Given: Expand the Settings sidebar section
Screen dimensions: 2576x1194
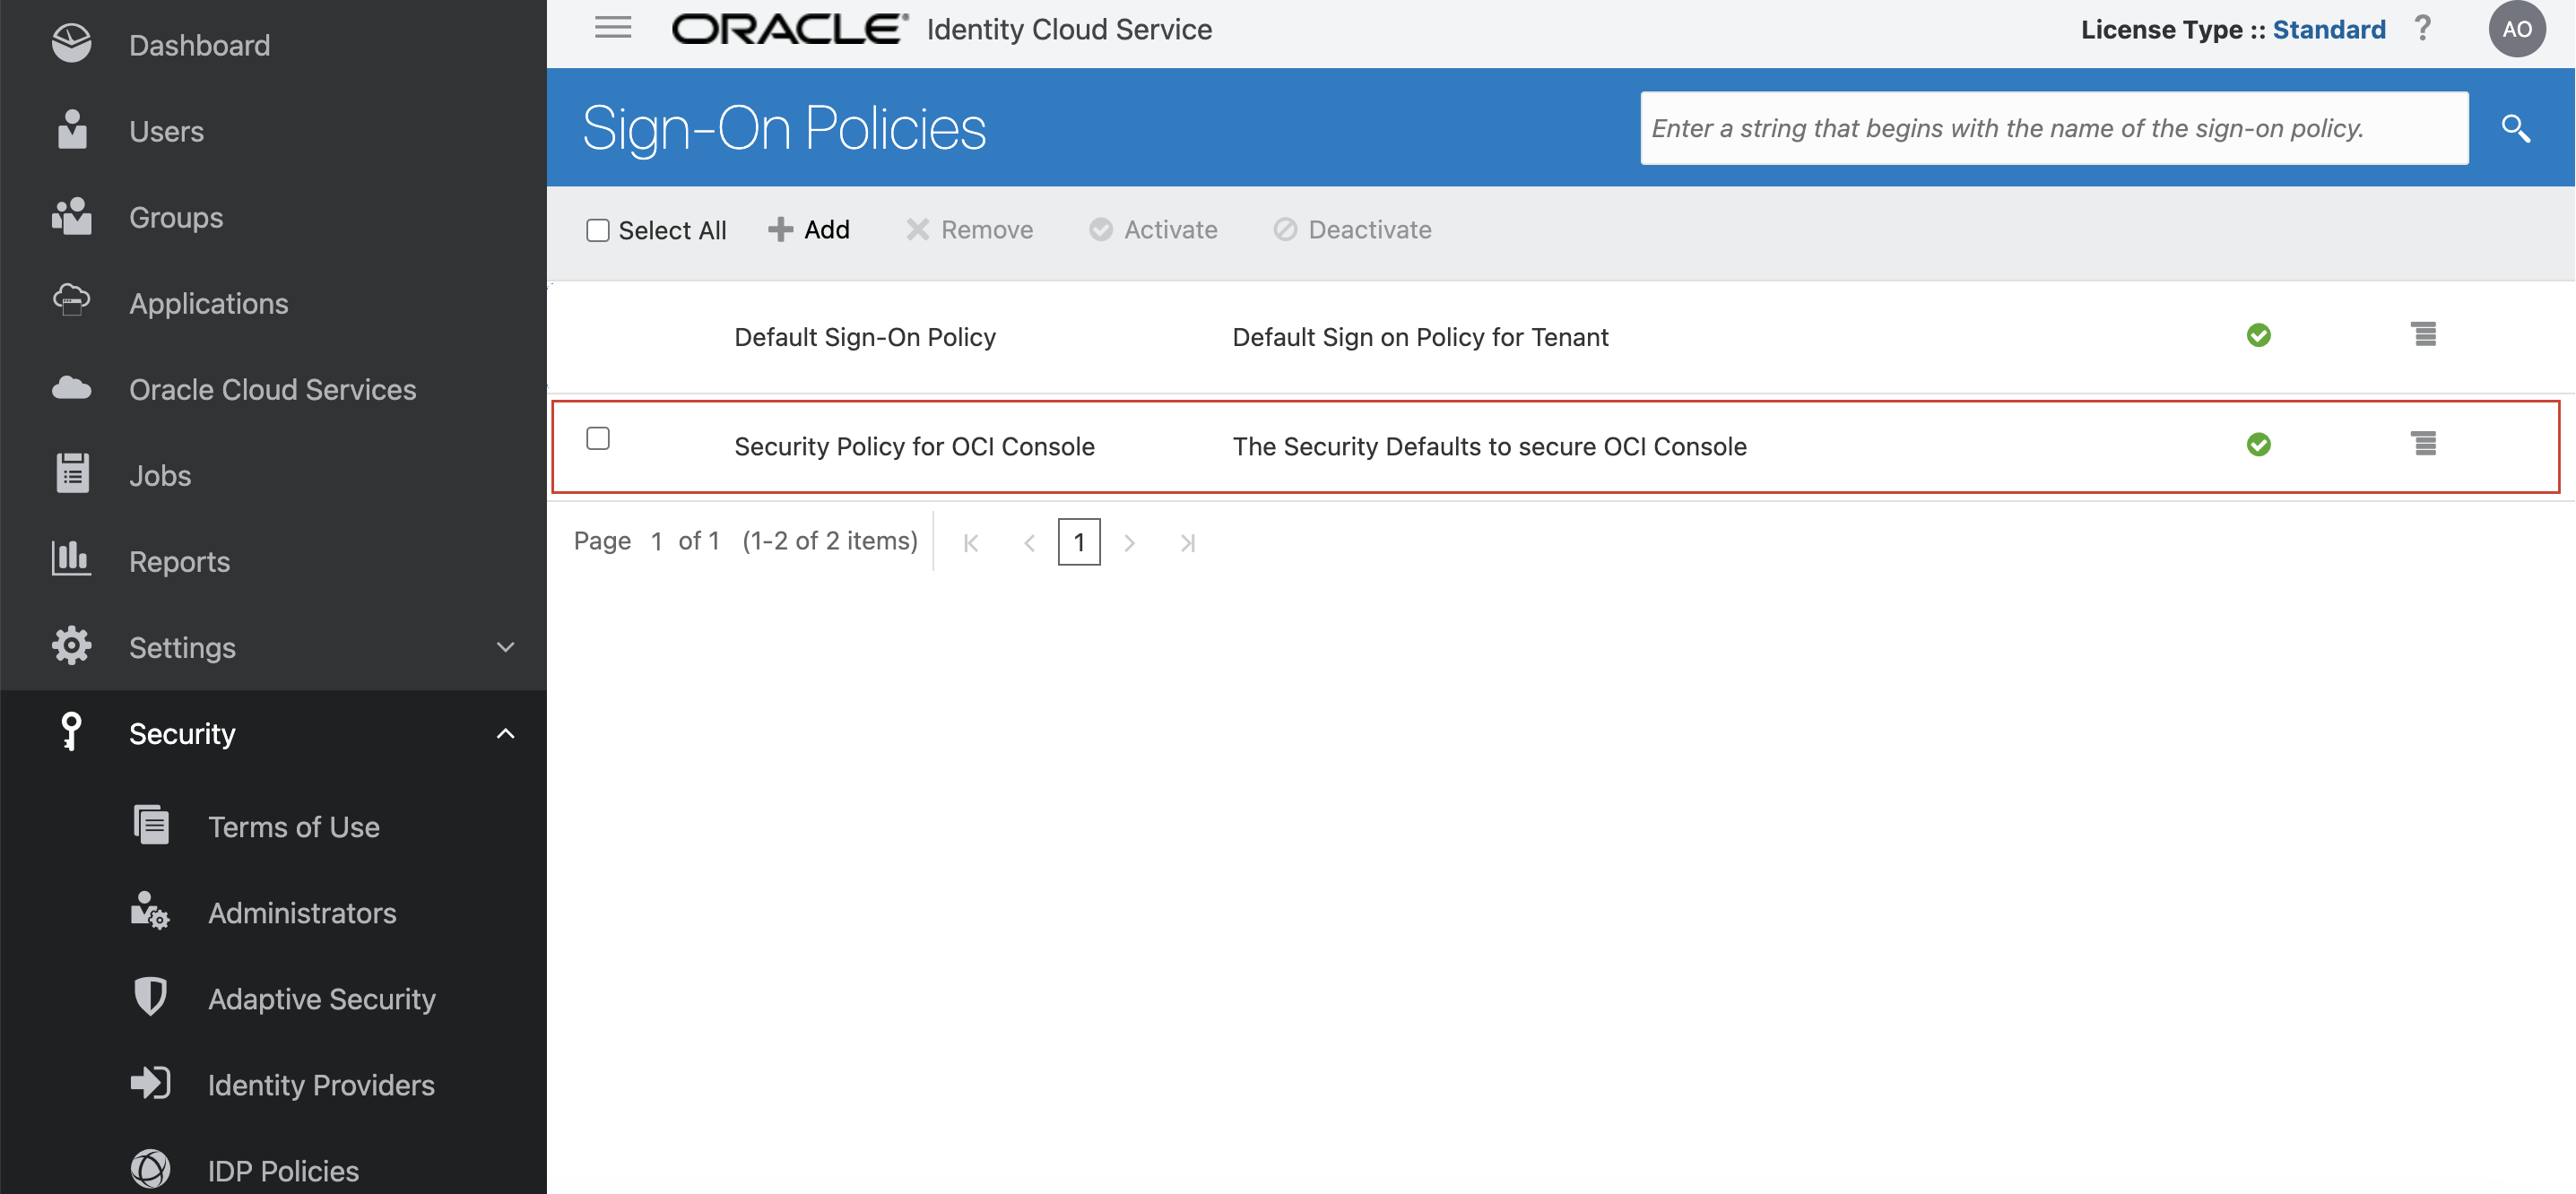Looking at the screenshot, I should tap(506, 646).
